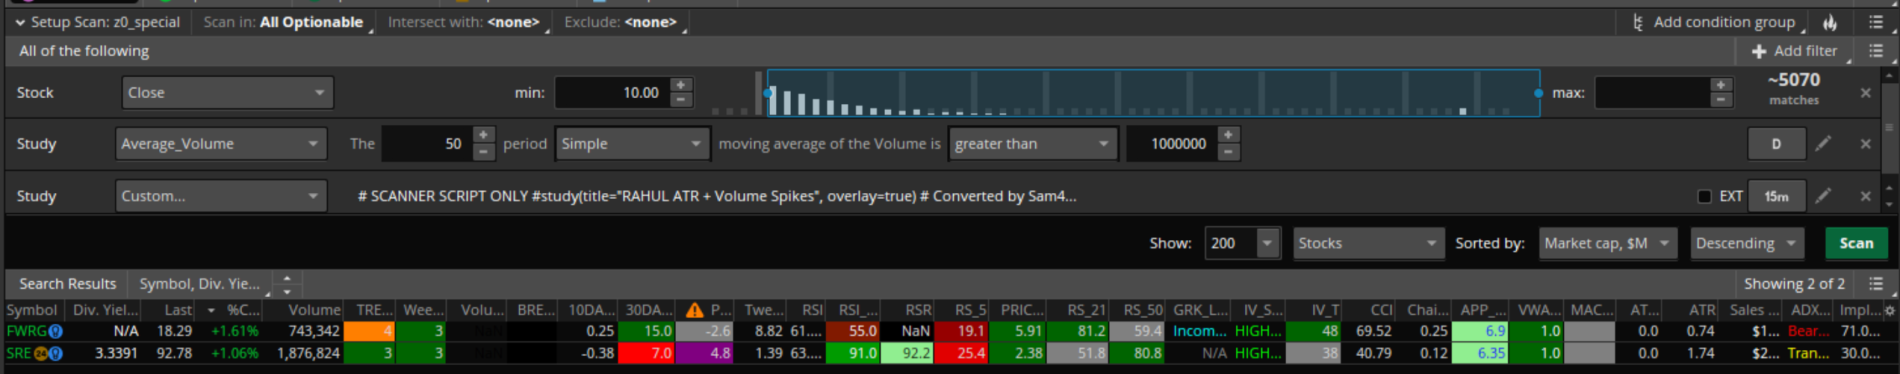Select the Search Results tab
The width and height of the screenshot is (1900, 374).
click(x=67, y=284)
